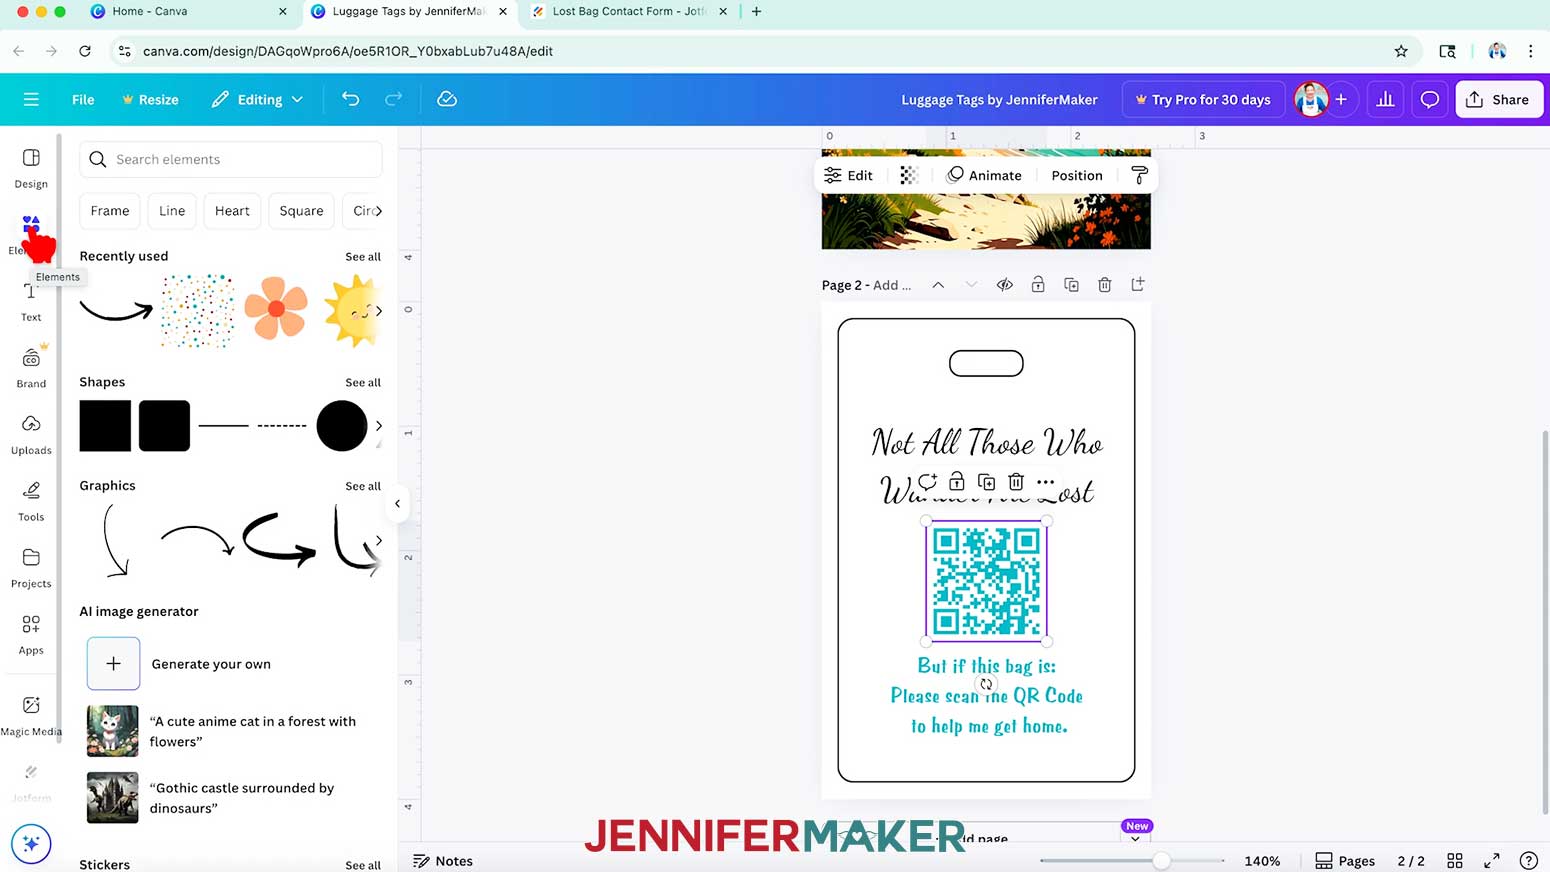This screenshot has height=872, width=1550.
Task: See all Recently used elements
Action: 363,257
